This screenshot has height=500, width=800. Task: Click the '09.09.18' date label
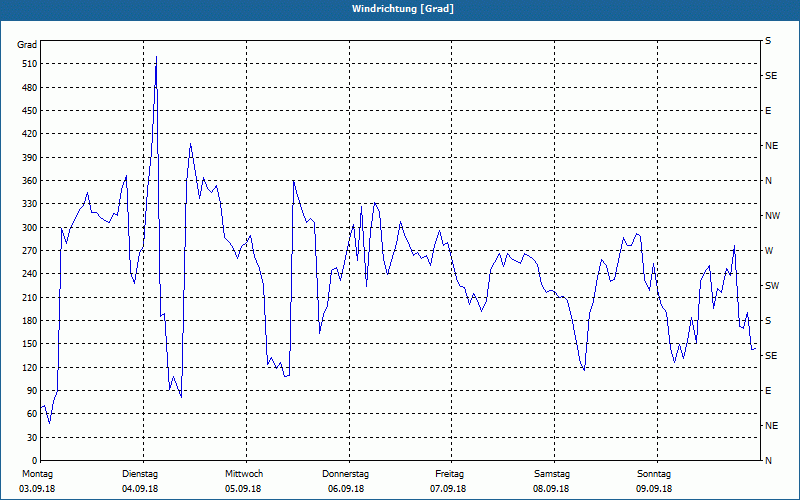(x=654, y=489)
